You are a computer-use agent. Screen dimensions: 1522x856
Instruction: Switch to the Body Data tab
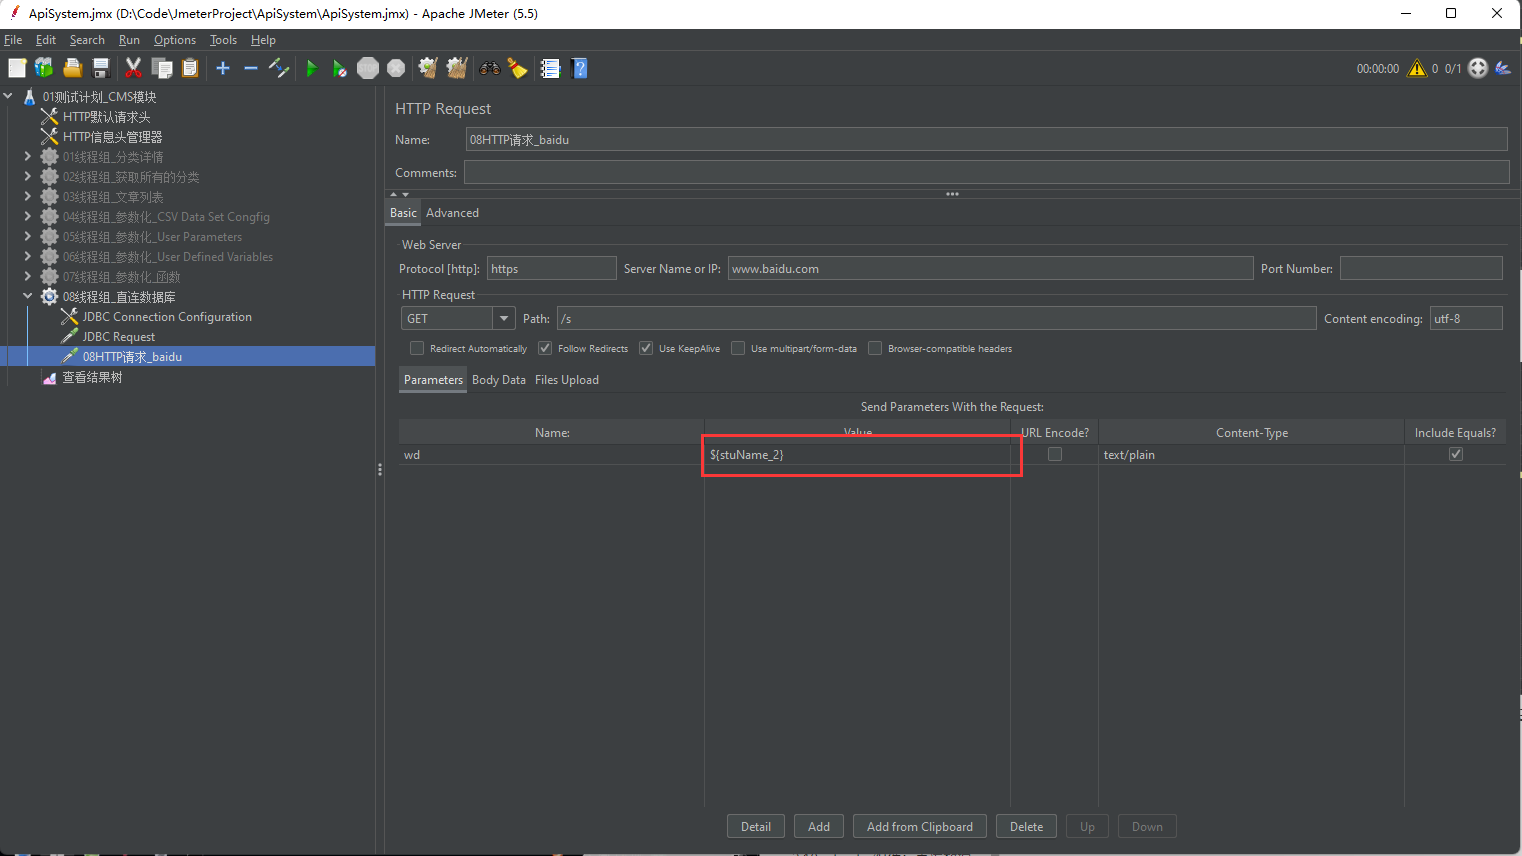click(499, 380)
